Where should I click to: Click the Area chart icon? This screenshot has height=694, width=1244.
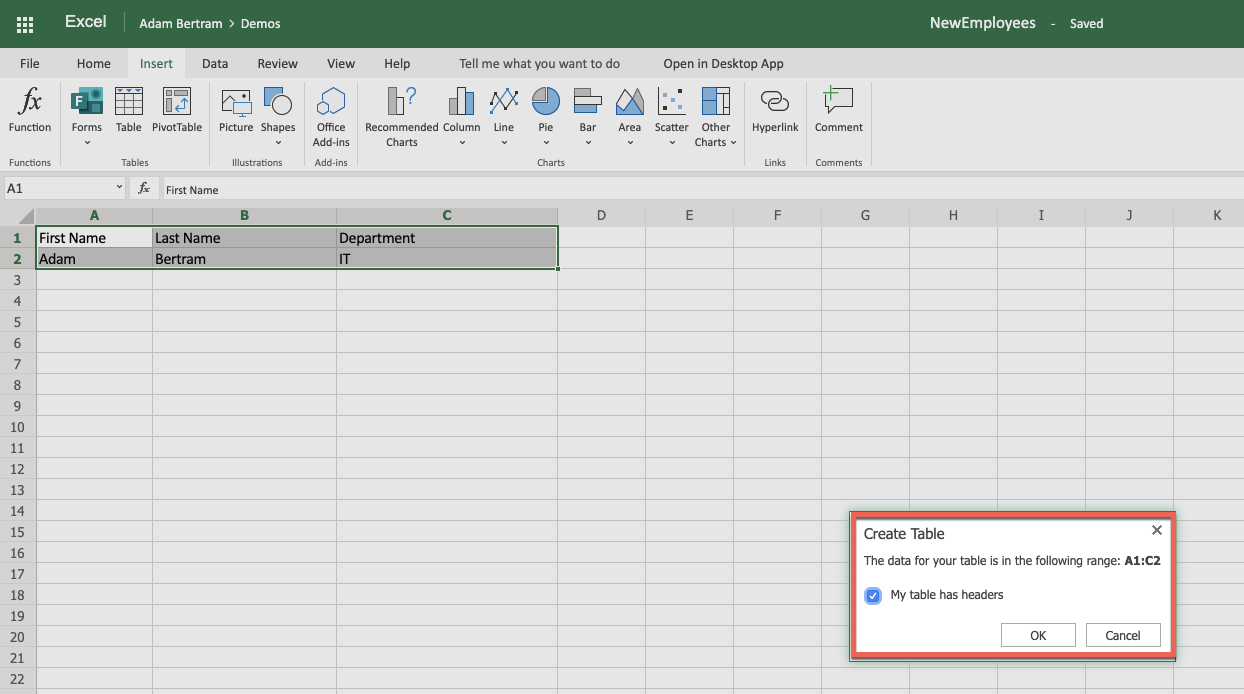pyautogui.click(x=630, y=101)
